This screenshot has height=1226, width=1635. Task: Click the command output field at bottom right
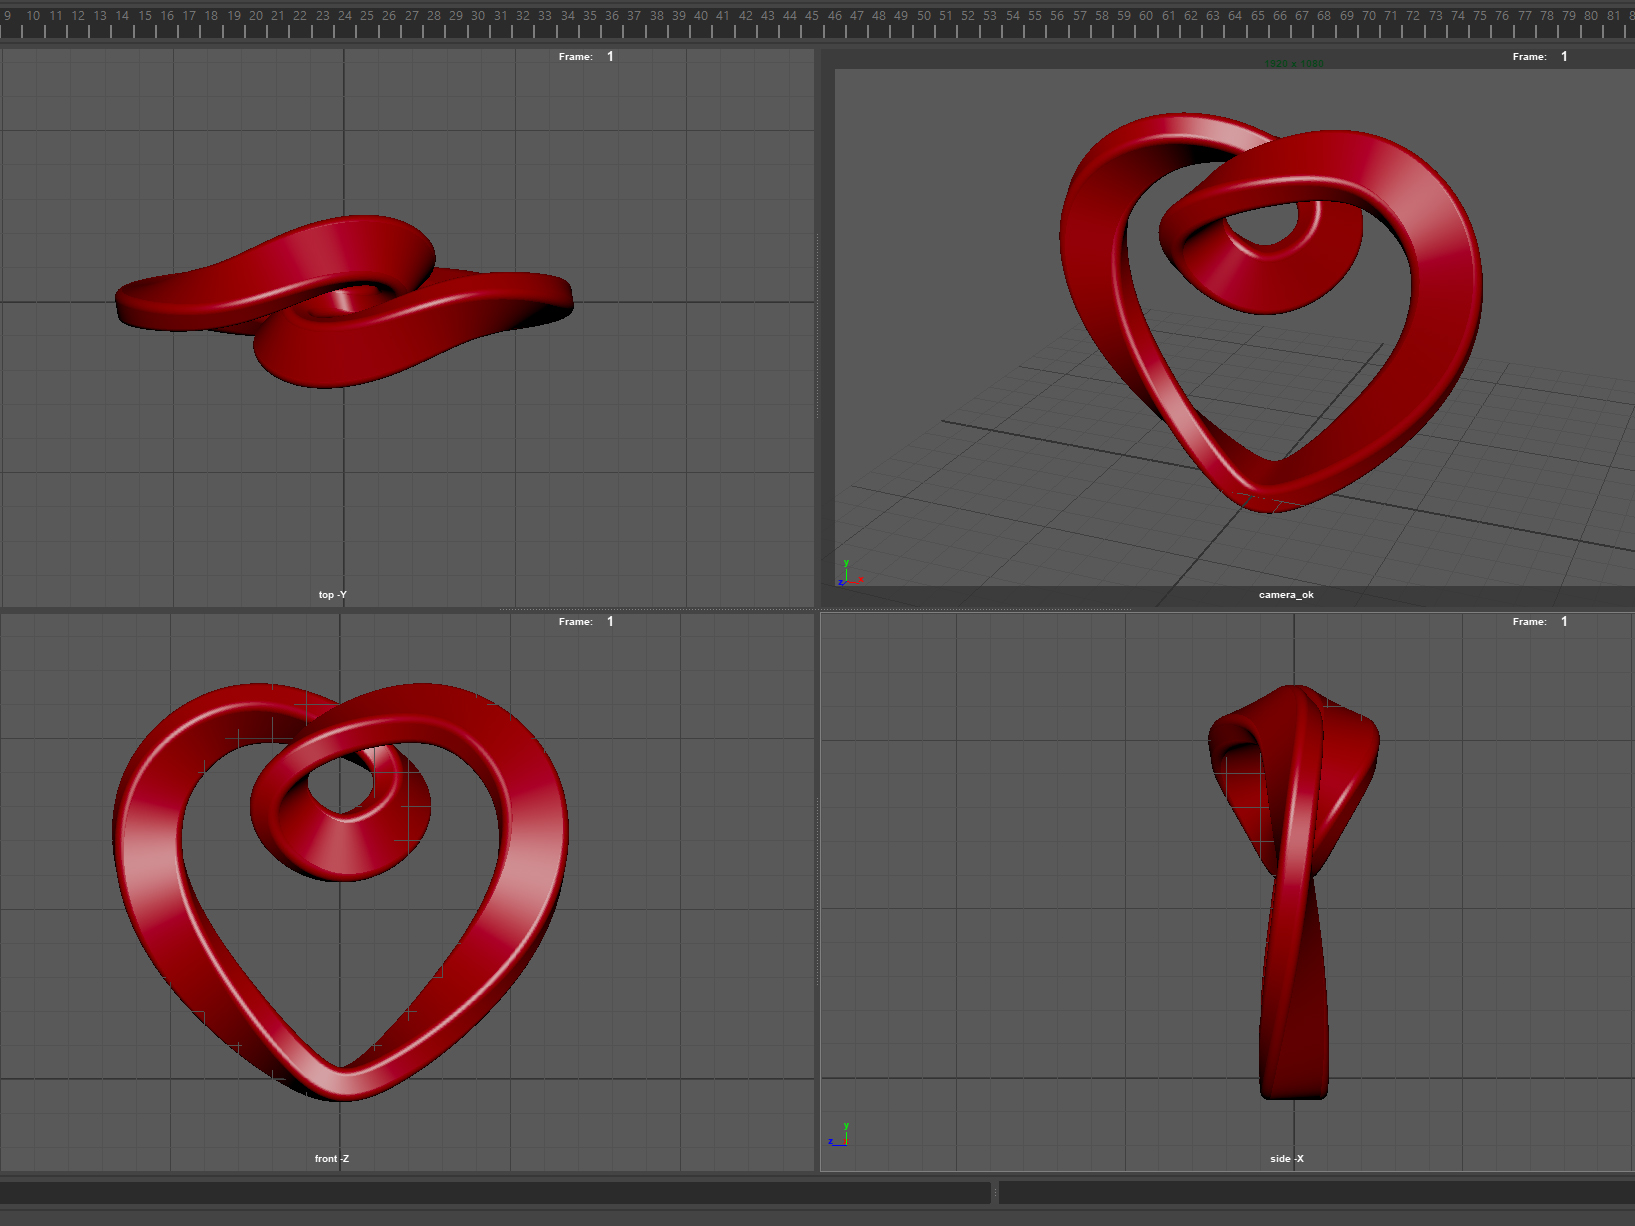[x=1317, y=1193]
